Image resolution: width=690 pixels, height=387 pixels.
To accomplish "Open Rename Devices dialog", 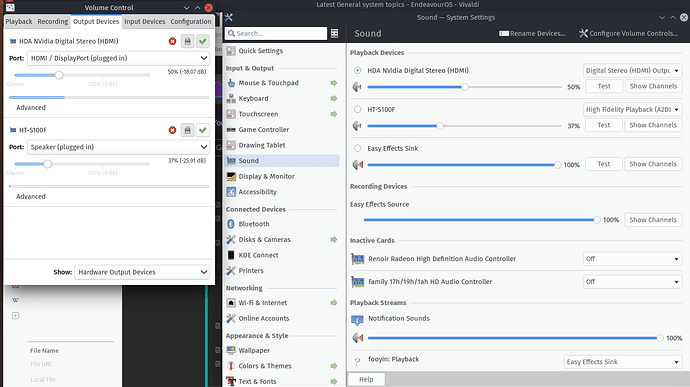I will coord(532,33).
